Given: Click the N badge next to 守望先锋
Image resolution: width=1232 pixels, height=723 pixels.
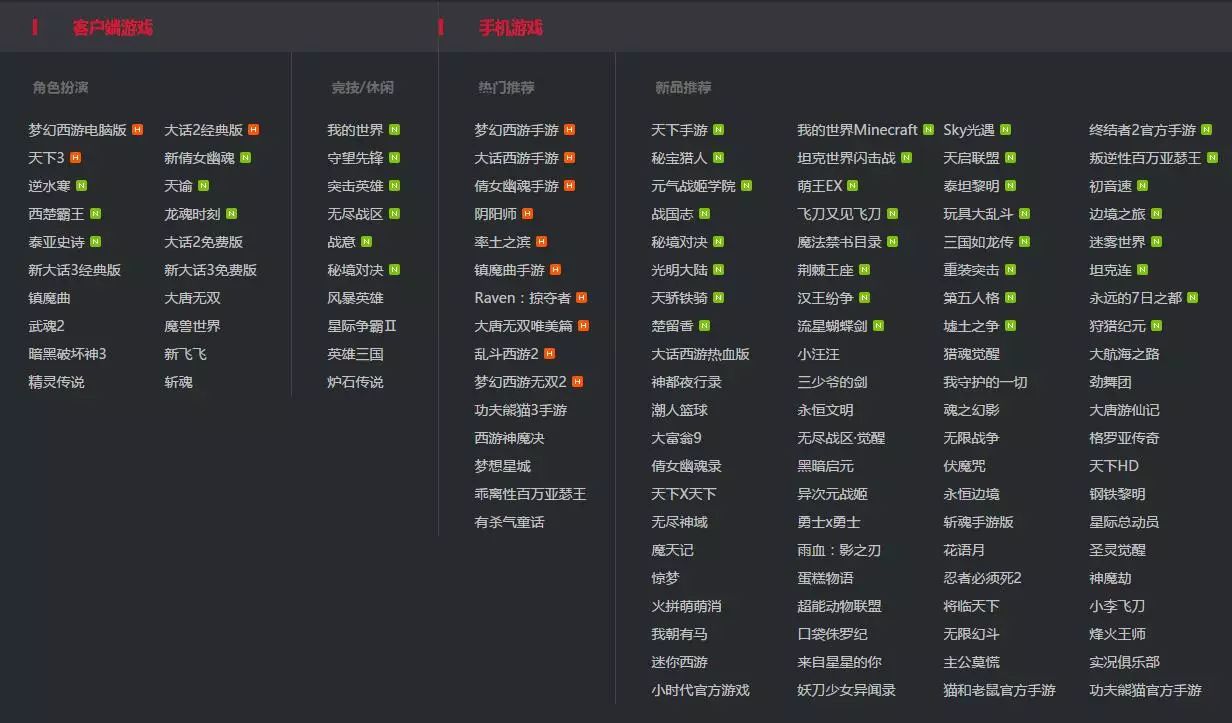Looking at the screenshot, I should (x=395, y=158).
